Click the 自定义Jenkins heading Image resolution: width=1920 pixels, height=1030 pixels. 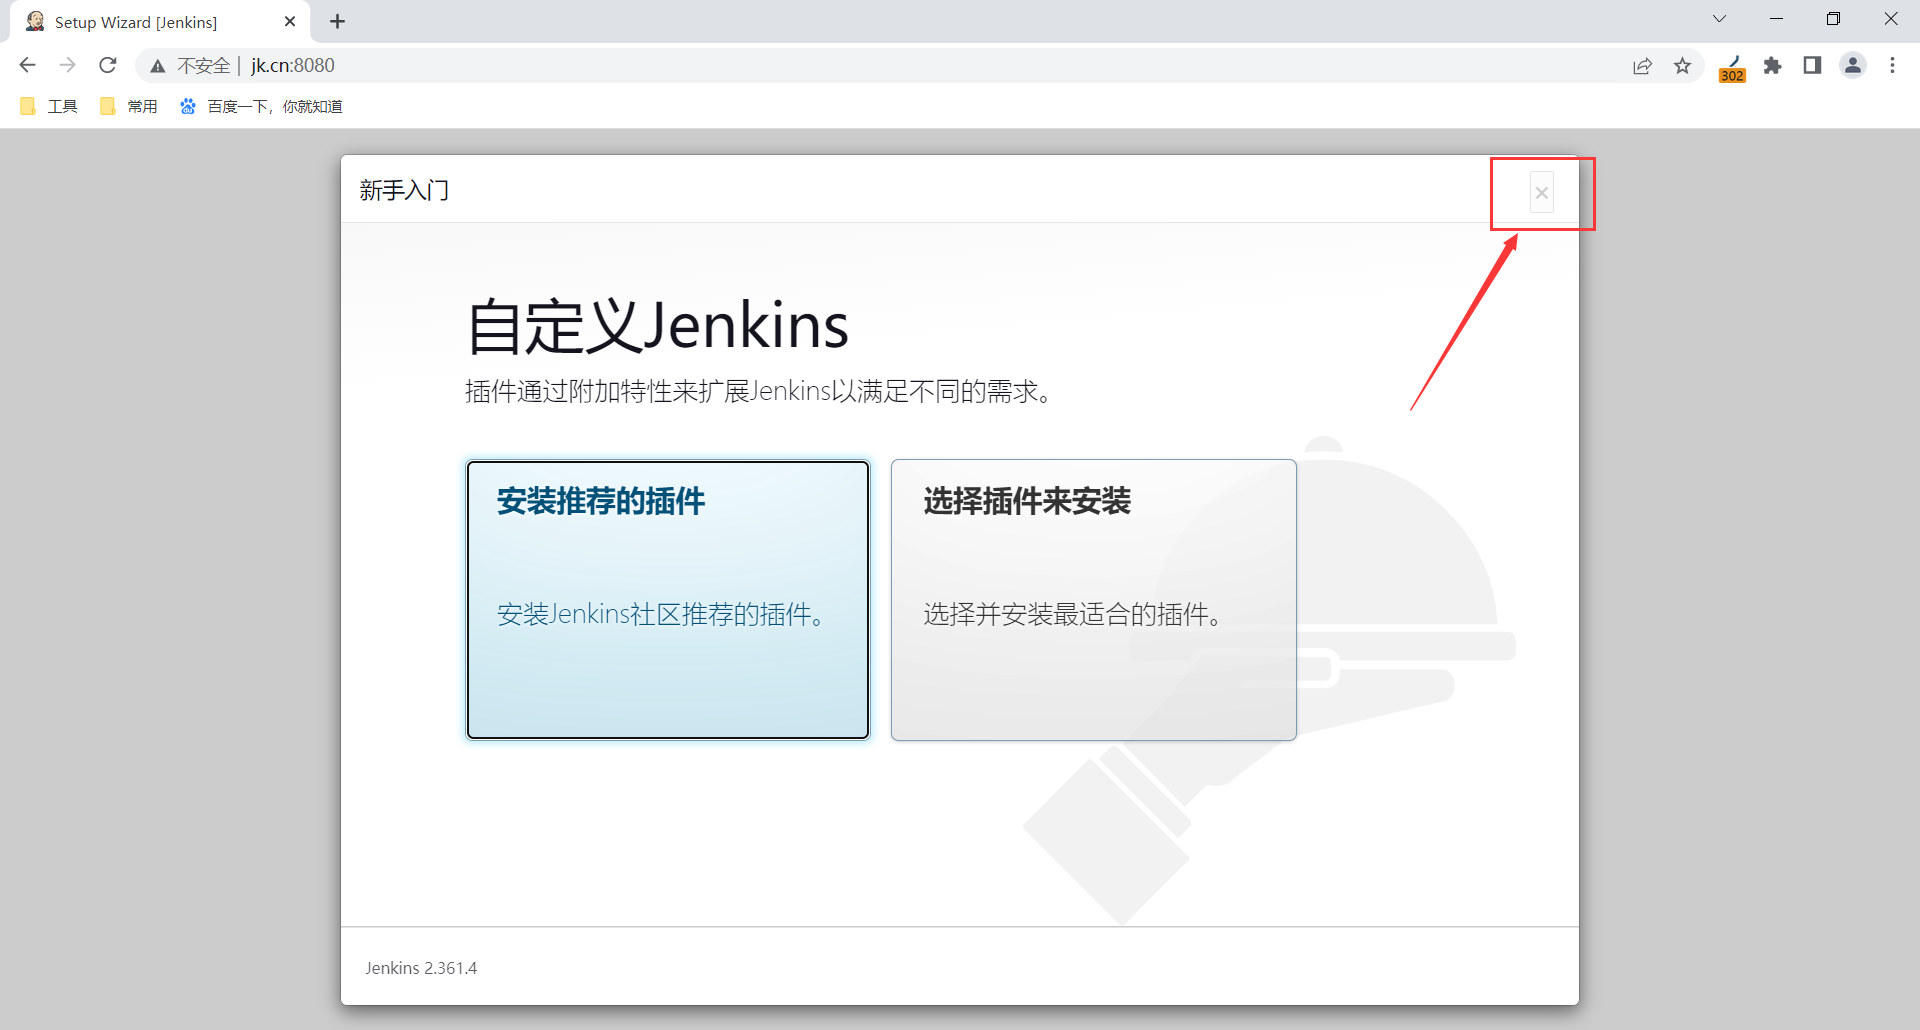[x=658, y=326]
